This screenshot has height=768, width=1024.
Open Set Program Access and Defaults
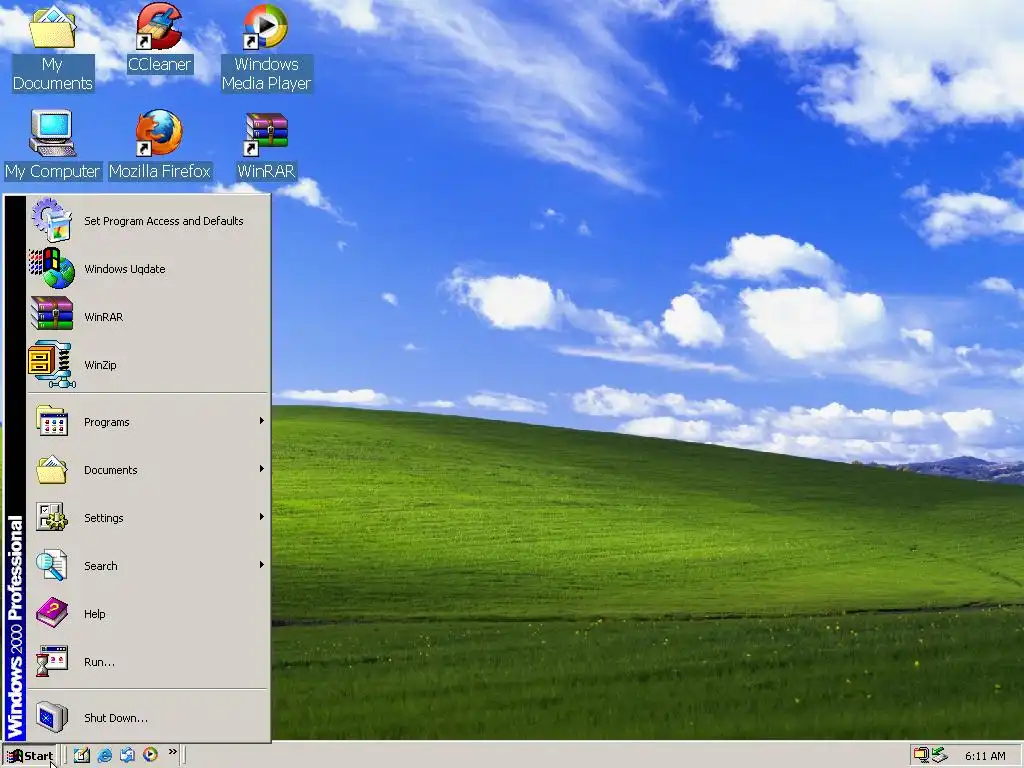[x=148, y=221]
